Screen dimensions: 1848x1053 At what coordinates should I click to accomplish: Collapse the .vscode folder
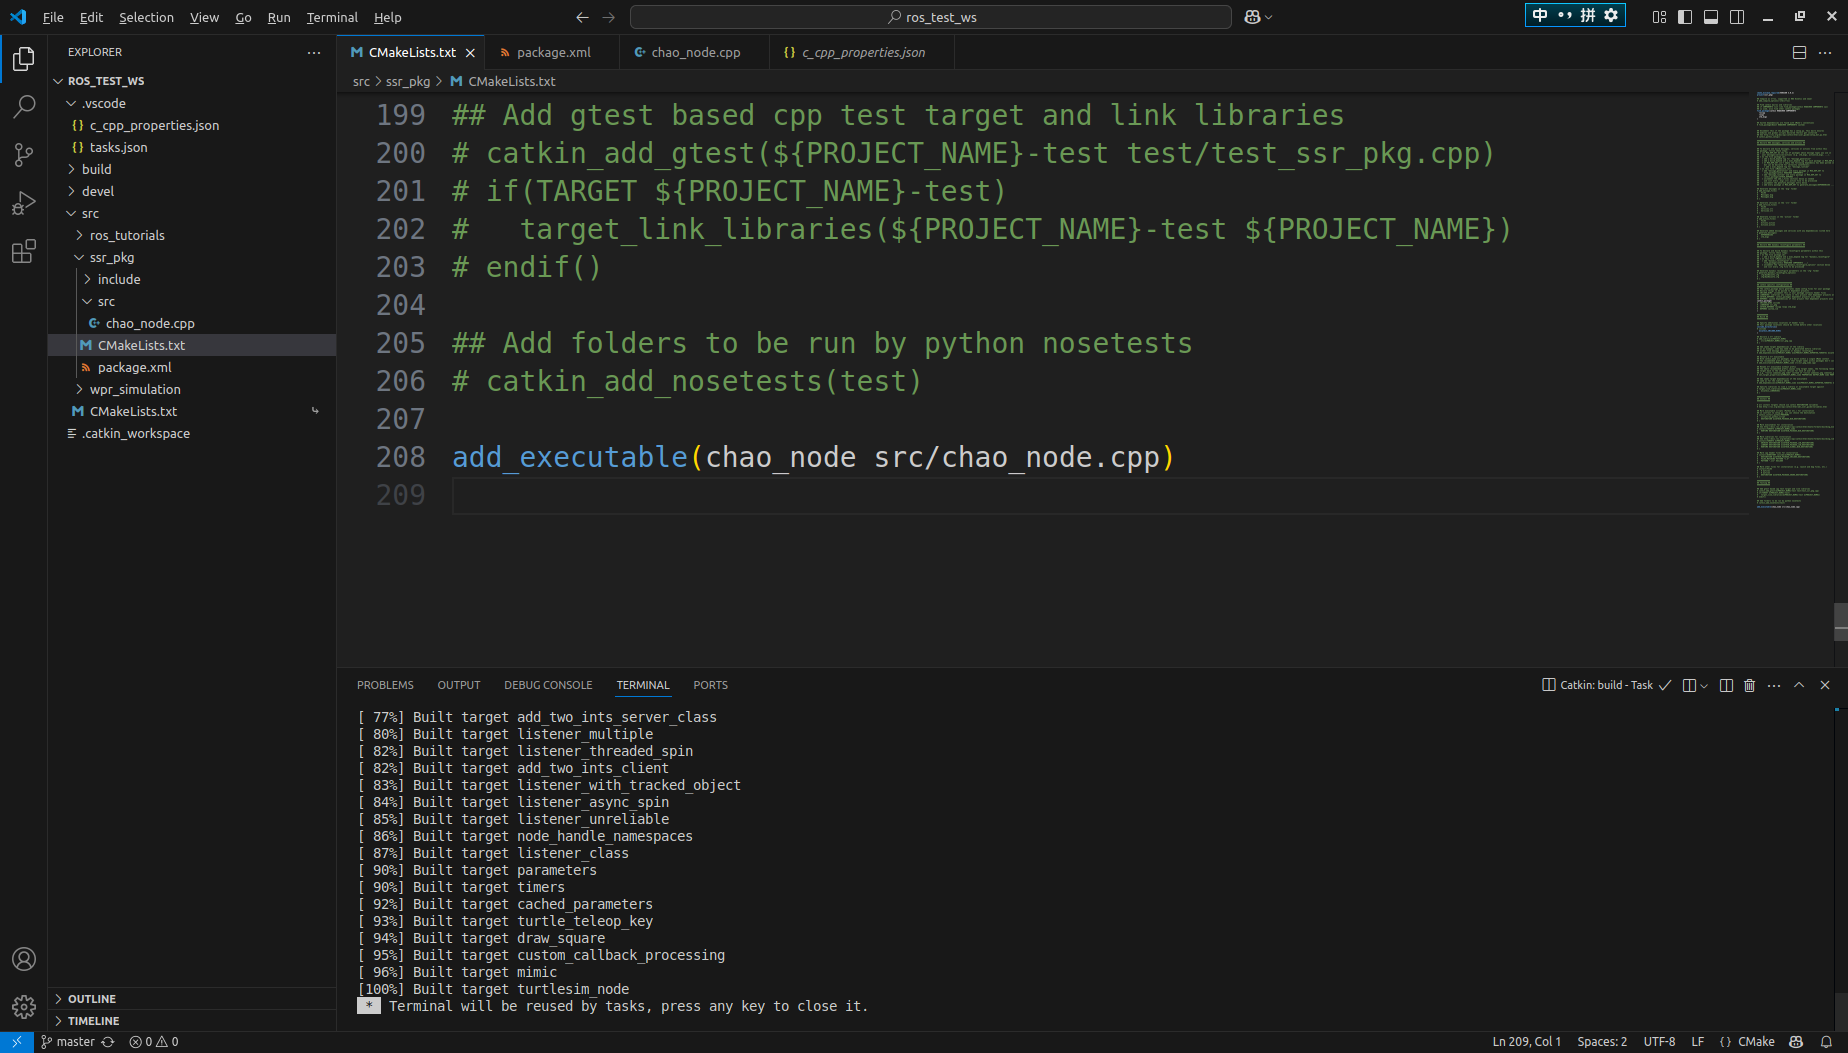(104, 103)
